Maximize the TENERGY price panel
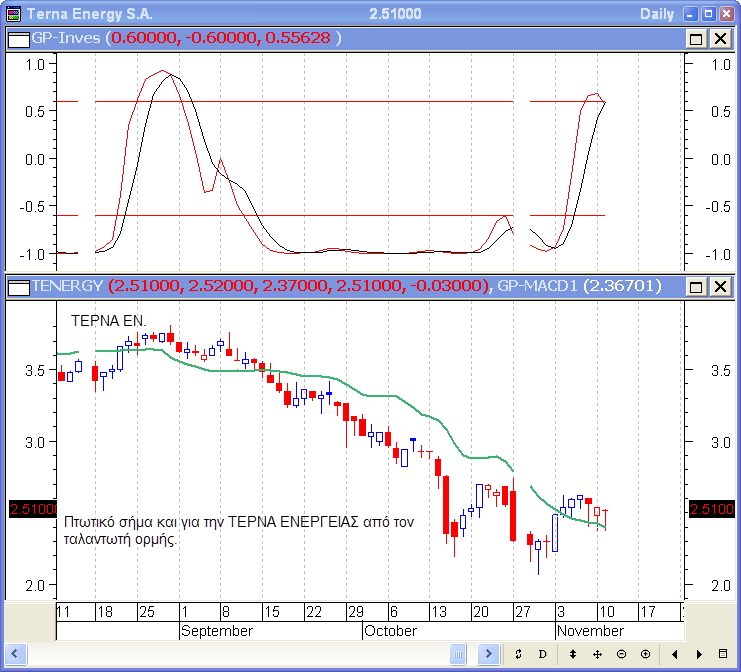Image resolution: width=741 pixels, height=672 pixels. point(697,287)
